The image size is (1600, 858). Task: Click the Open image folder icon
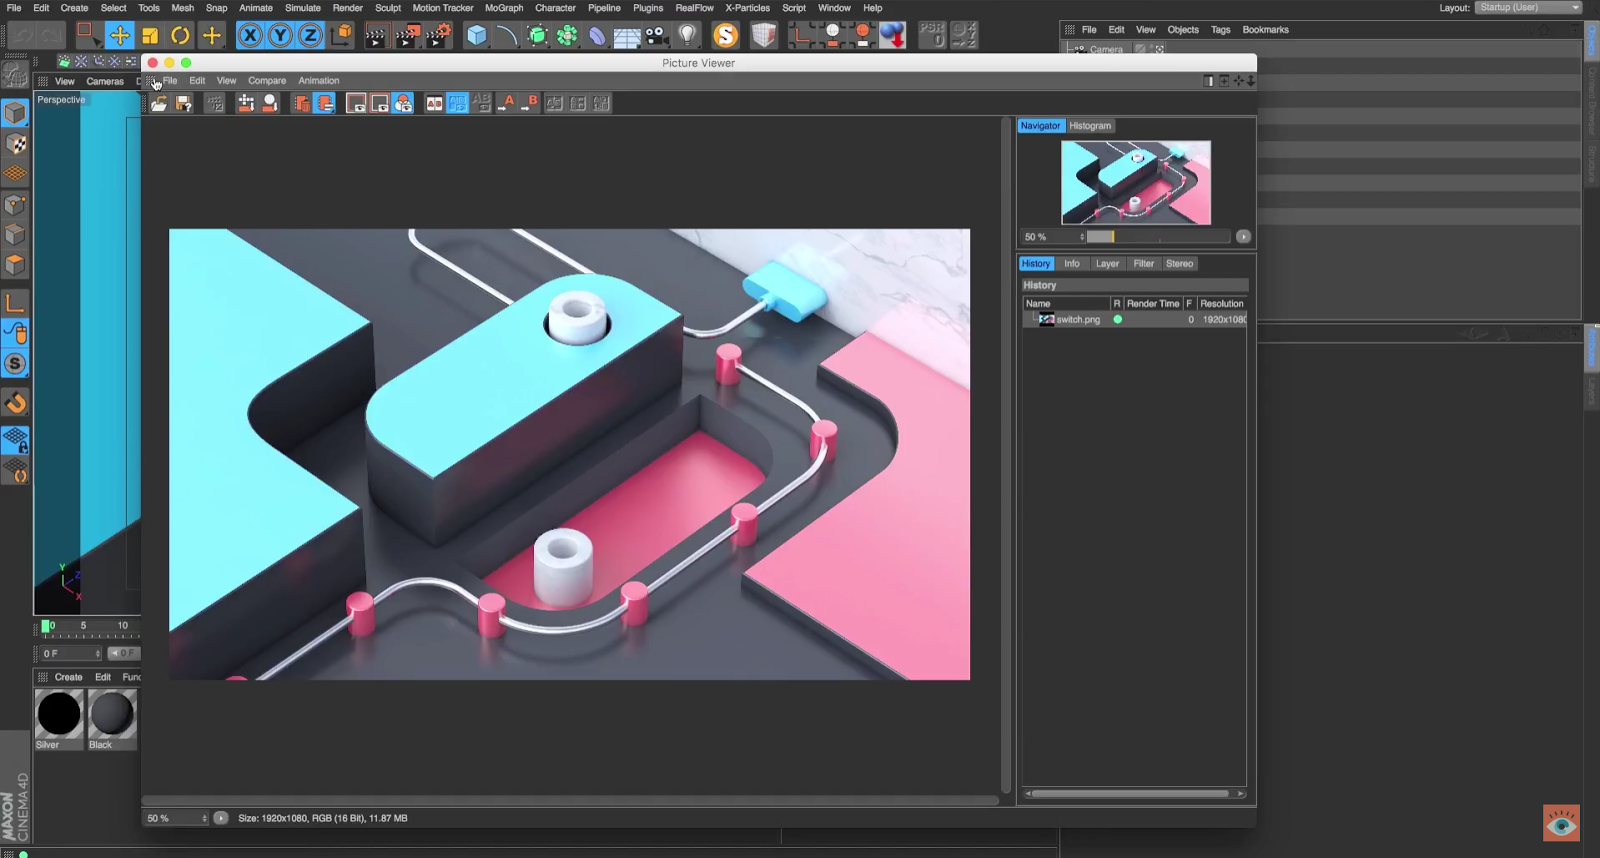159,103
